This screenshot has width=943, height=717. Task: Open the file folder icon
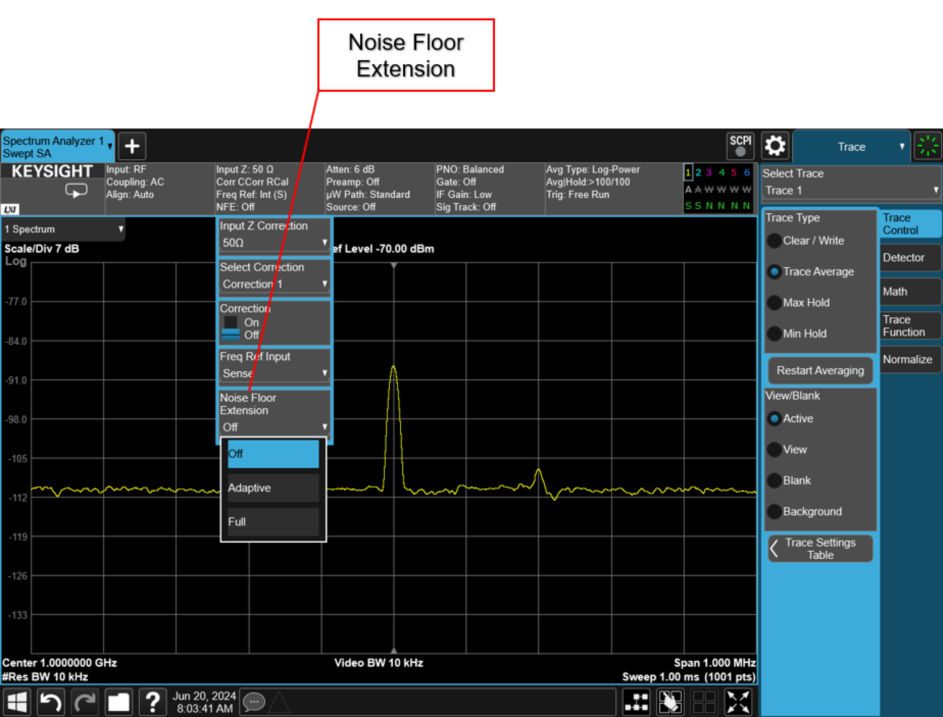click(x=119, y=701)
